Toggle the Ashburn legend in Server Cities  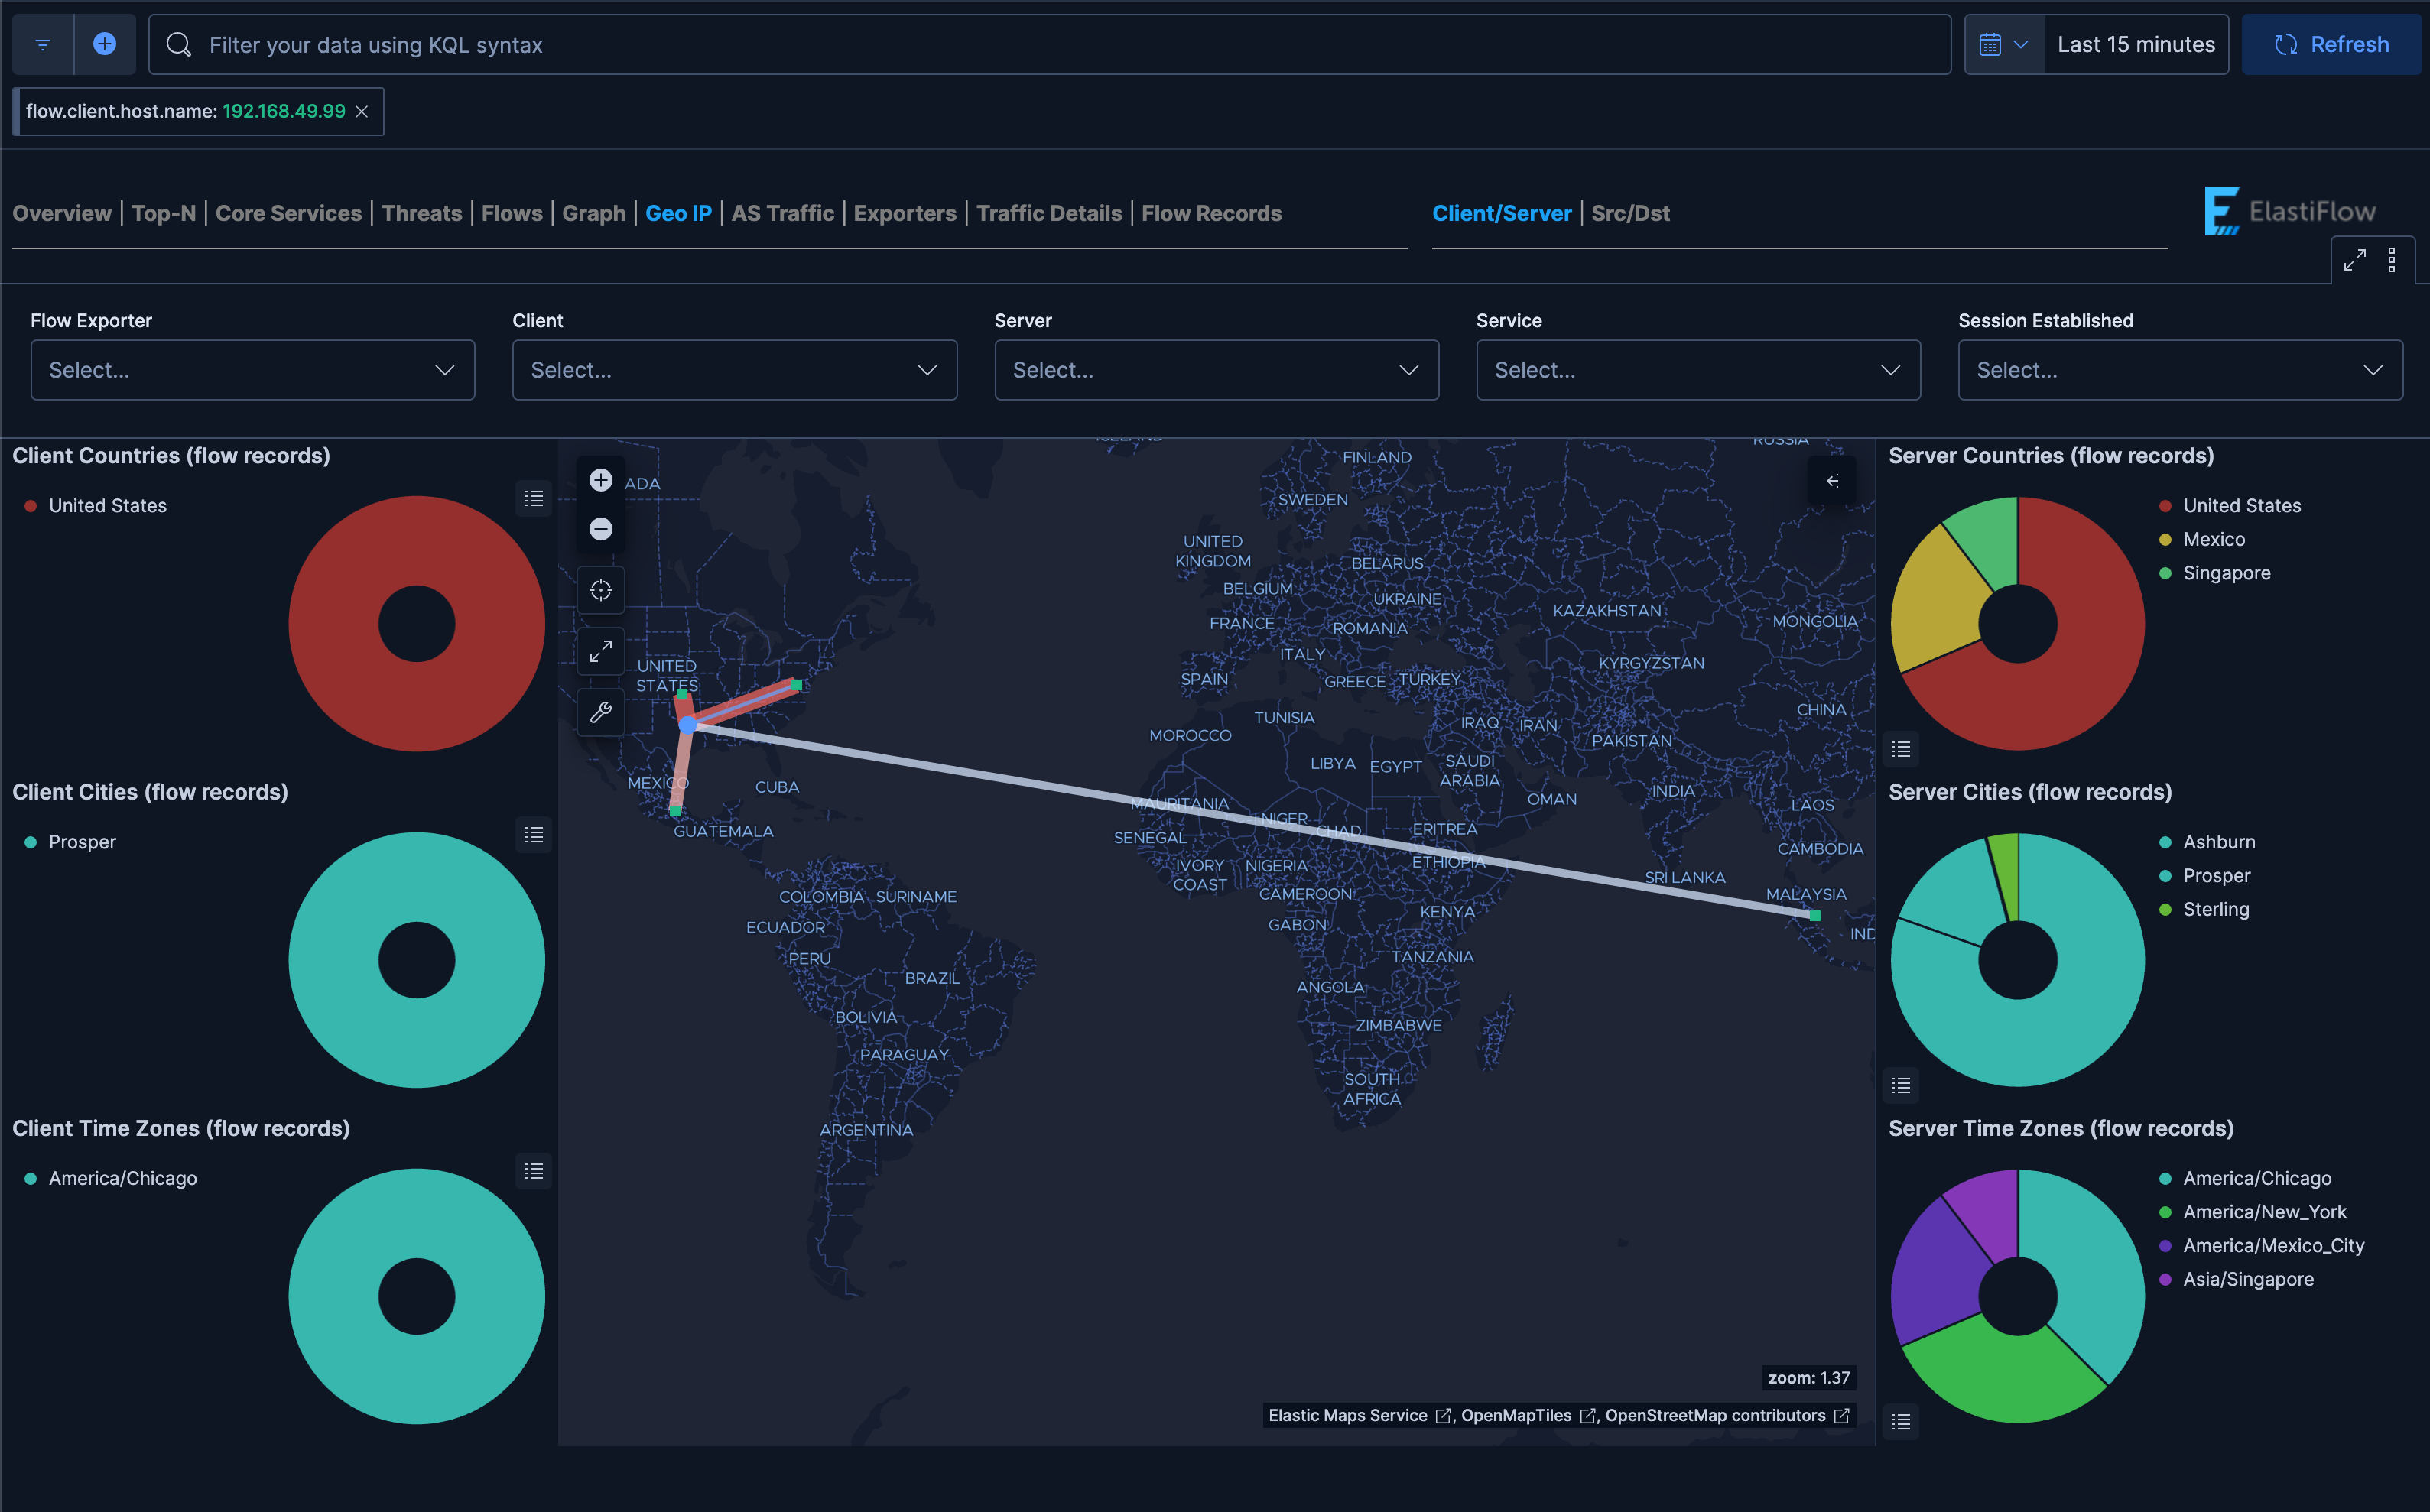(x=2218, y=841)
